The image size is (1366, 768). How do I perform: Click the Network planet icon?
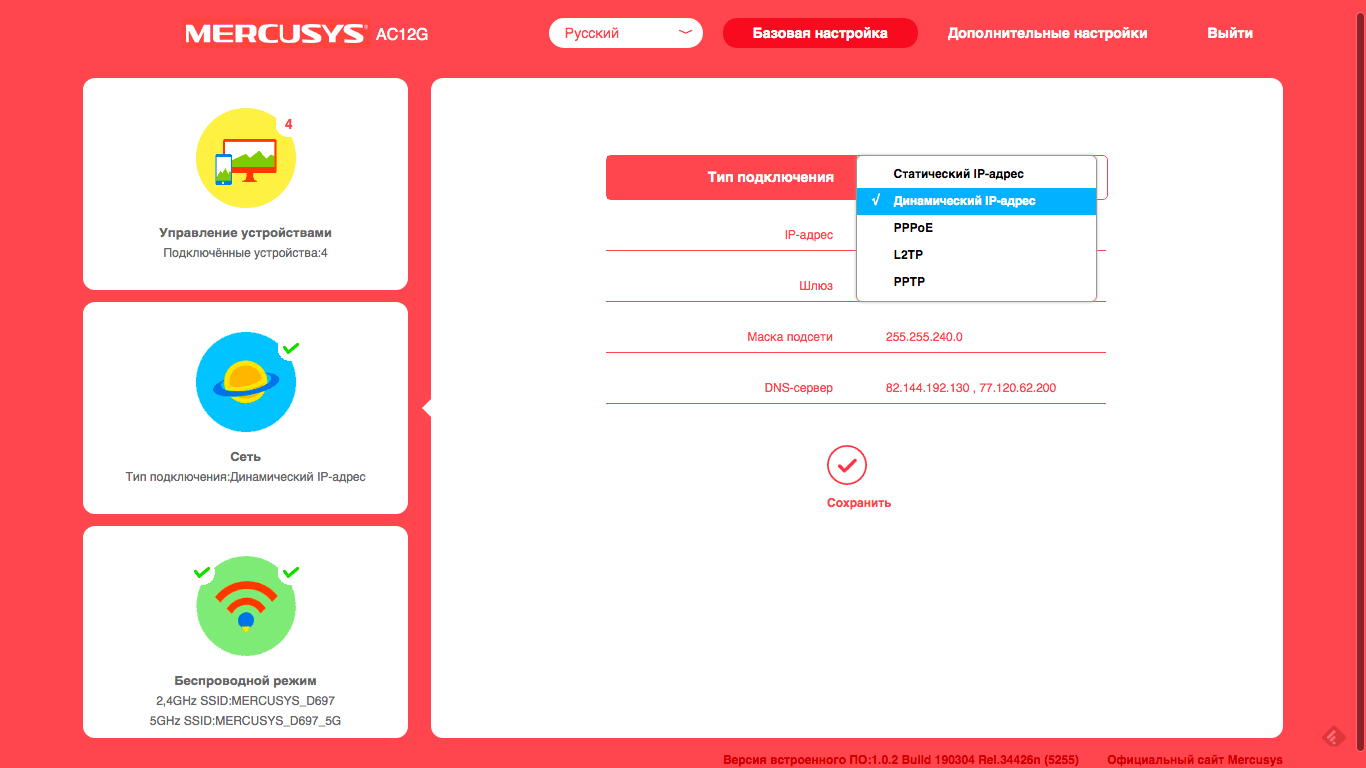click(x=245, y=382)
